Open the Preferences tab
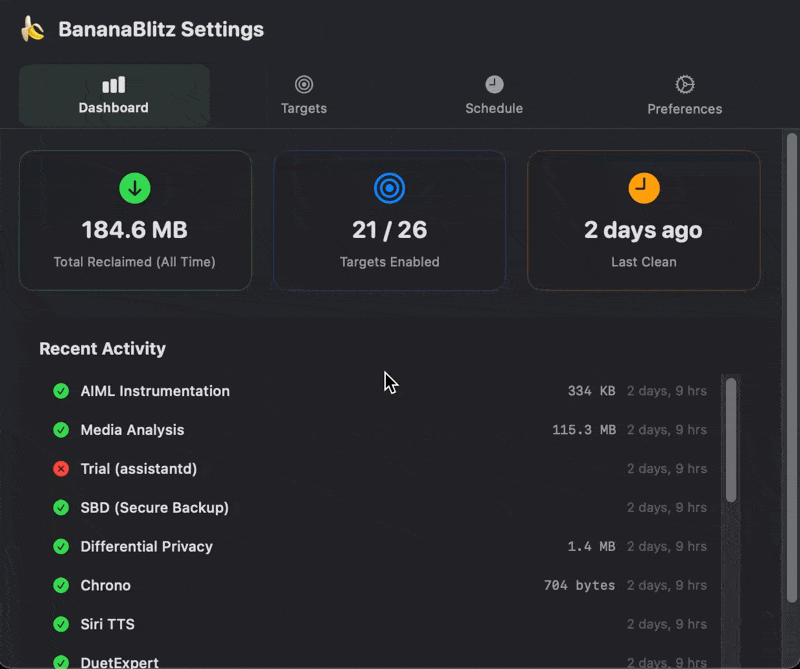Viewport: 800px width, 669px height. click(684, 95)
